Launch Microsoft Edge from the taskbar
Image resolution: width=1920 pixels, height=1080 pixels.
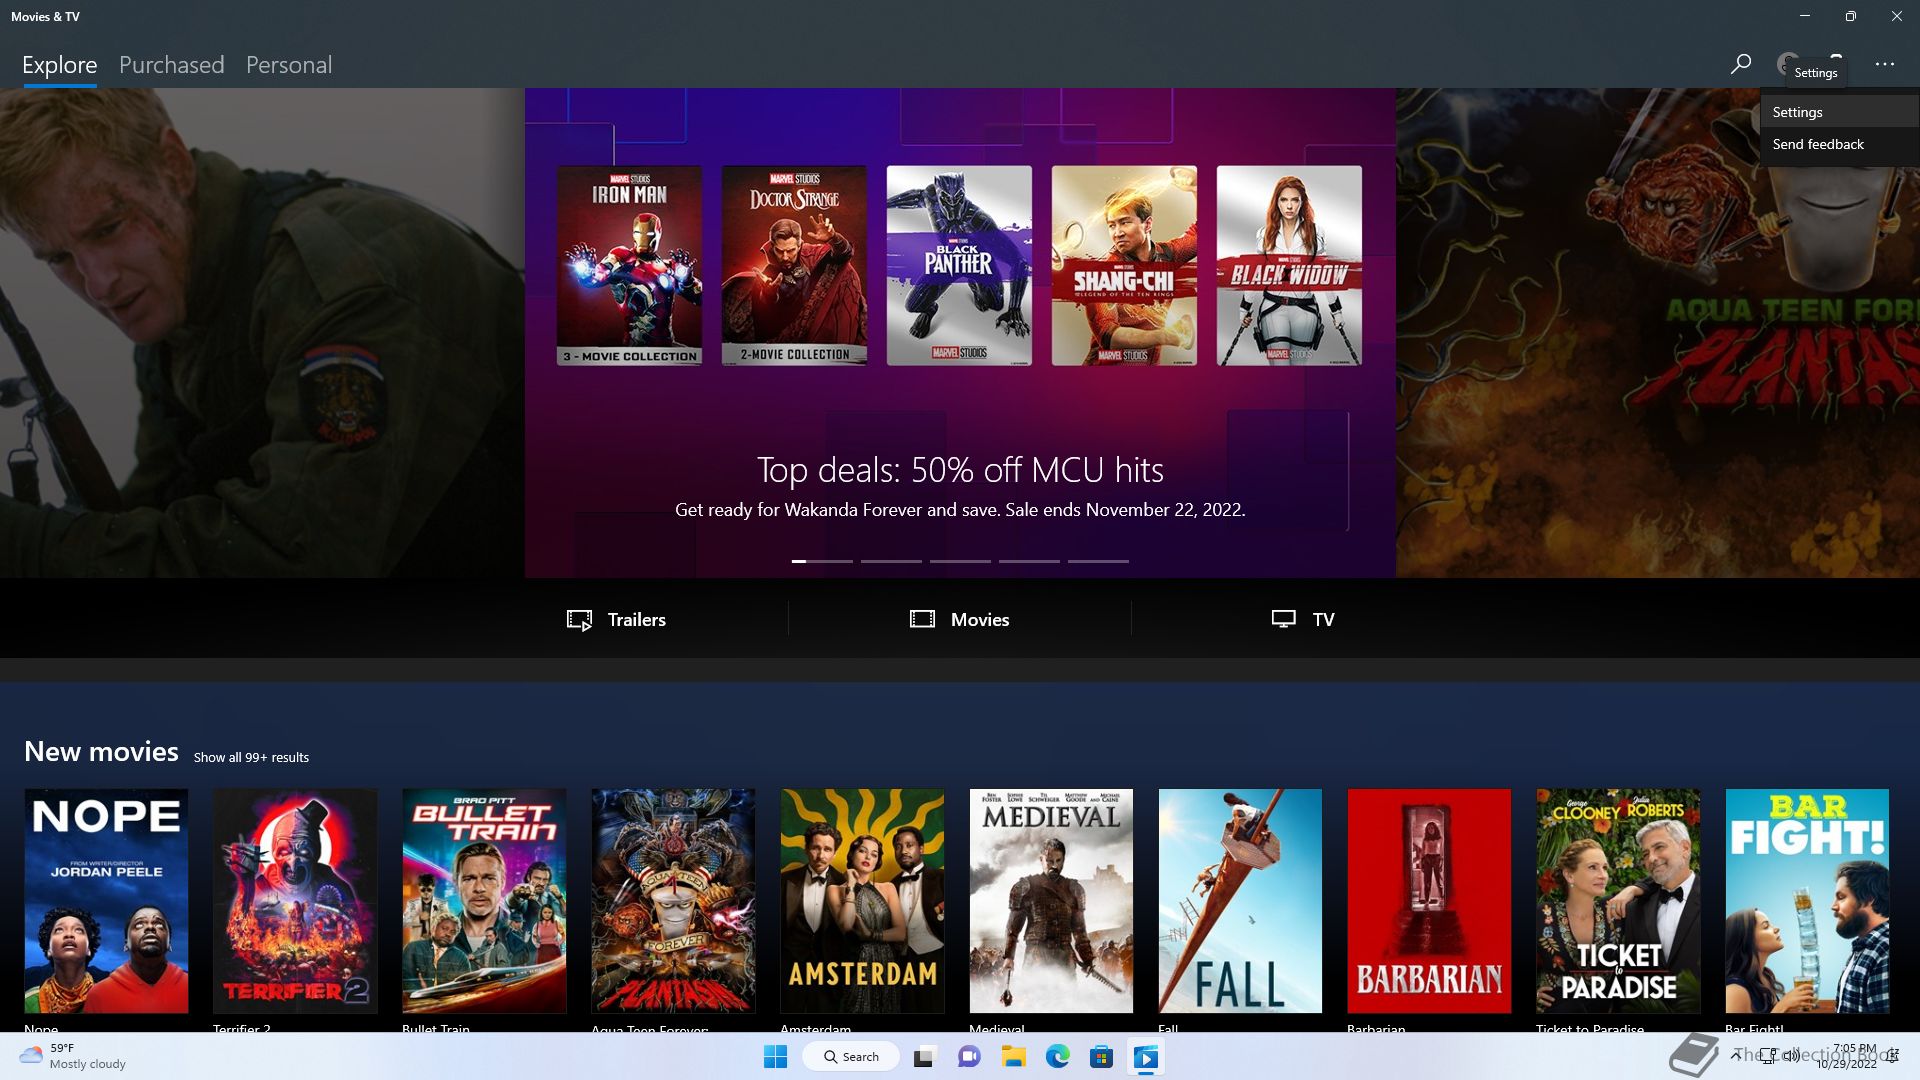(1058, 1057)
